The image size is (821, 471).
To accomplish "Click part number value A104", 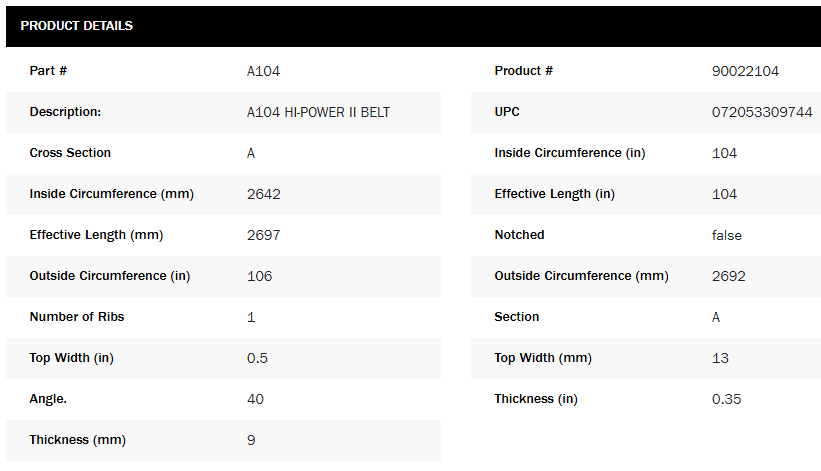I will click(x=264, y=71).
